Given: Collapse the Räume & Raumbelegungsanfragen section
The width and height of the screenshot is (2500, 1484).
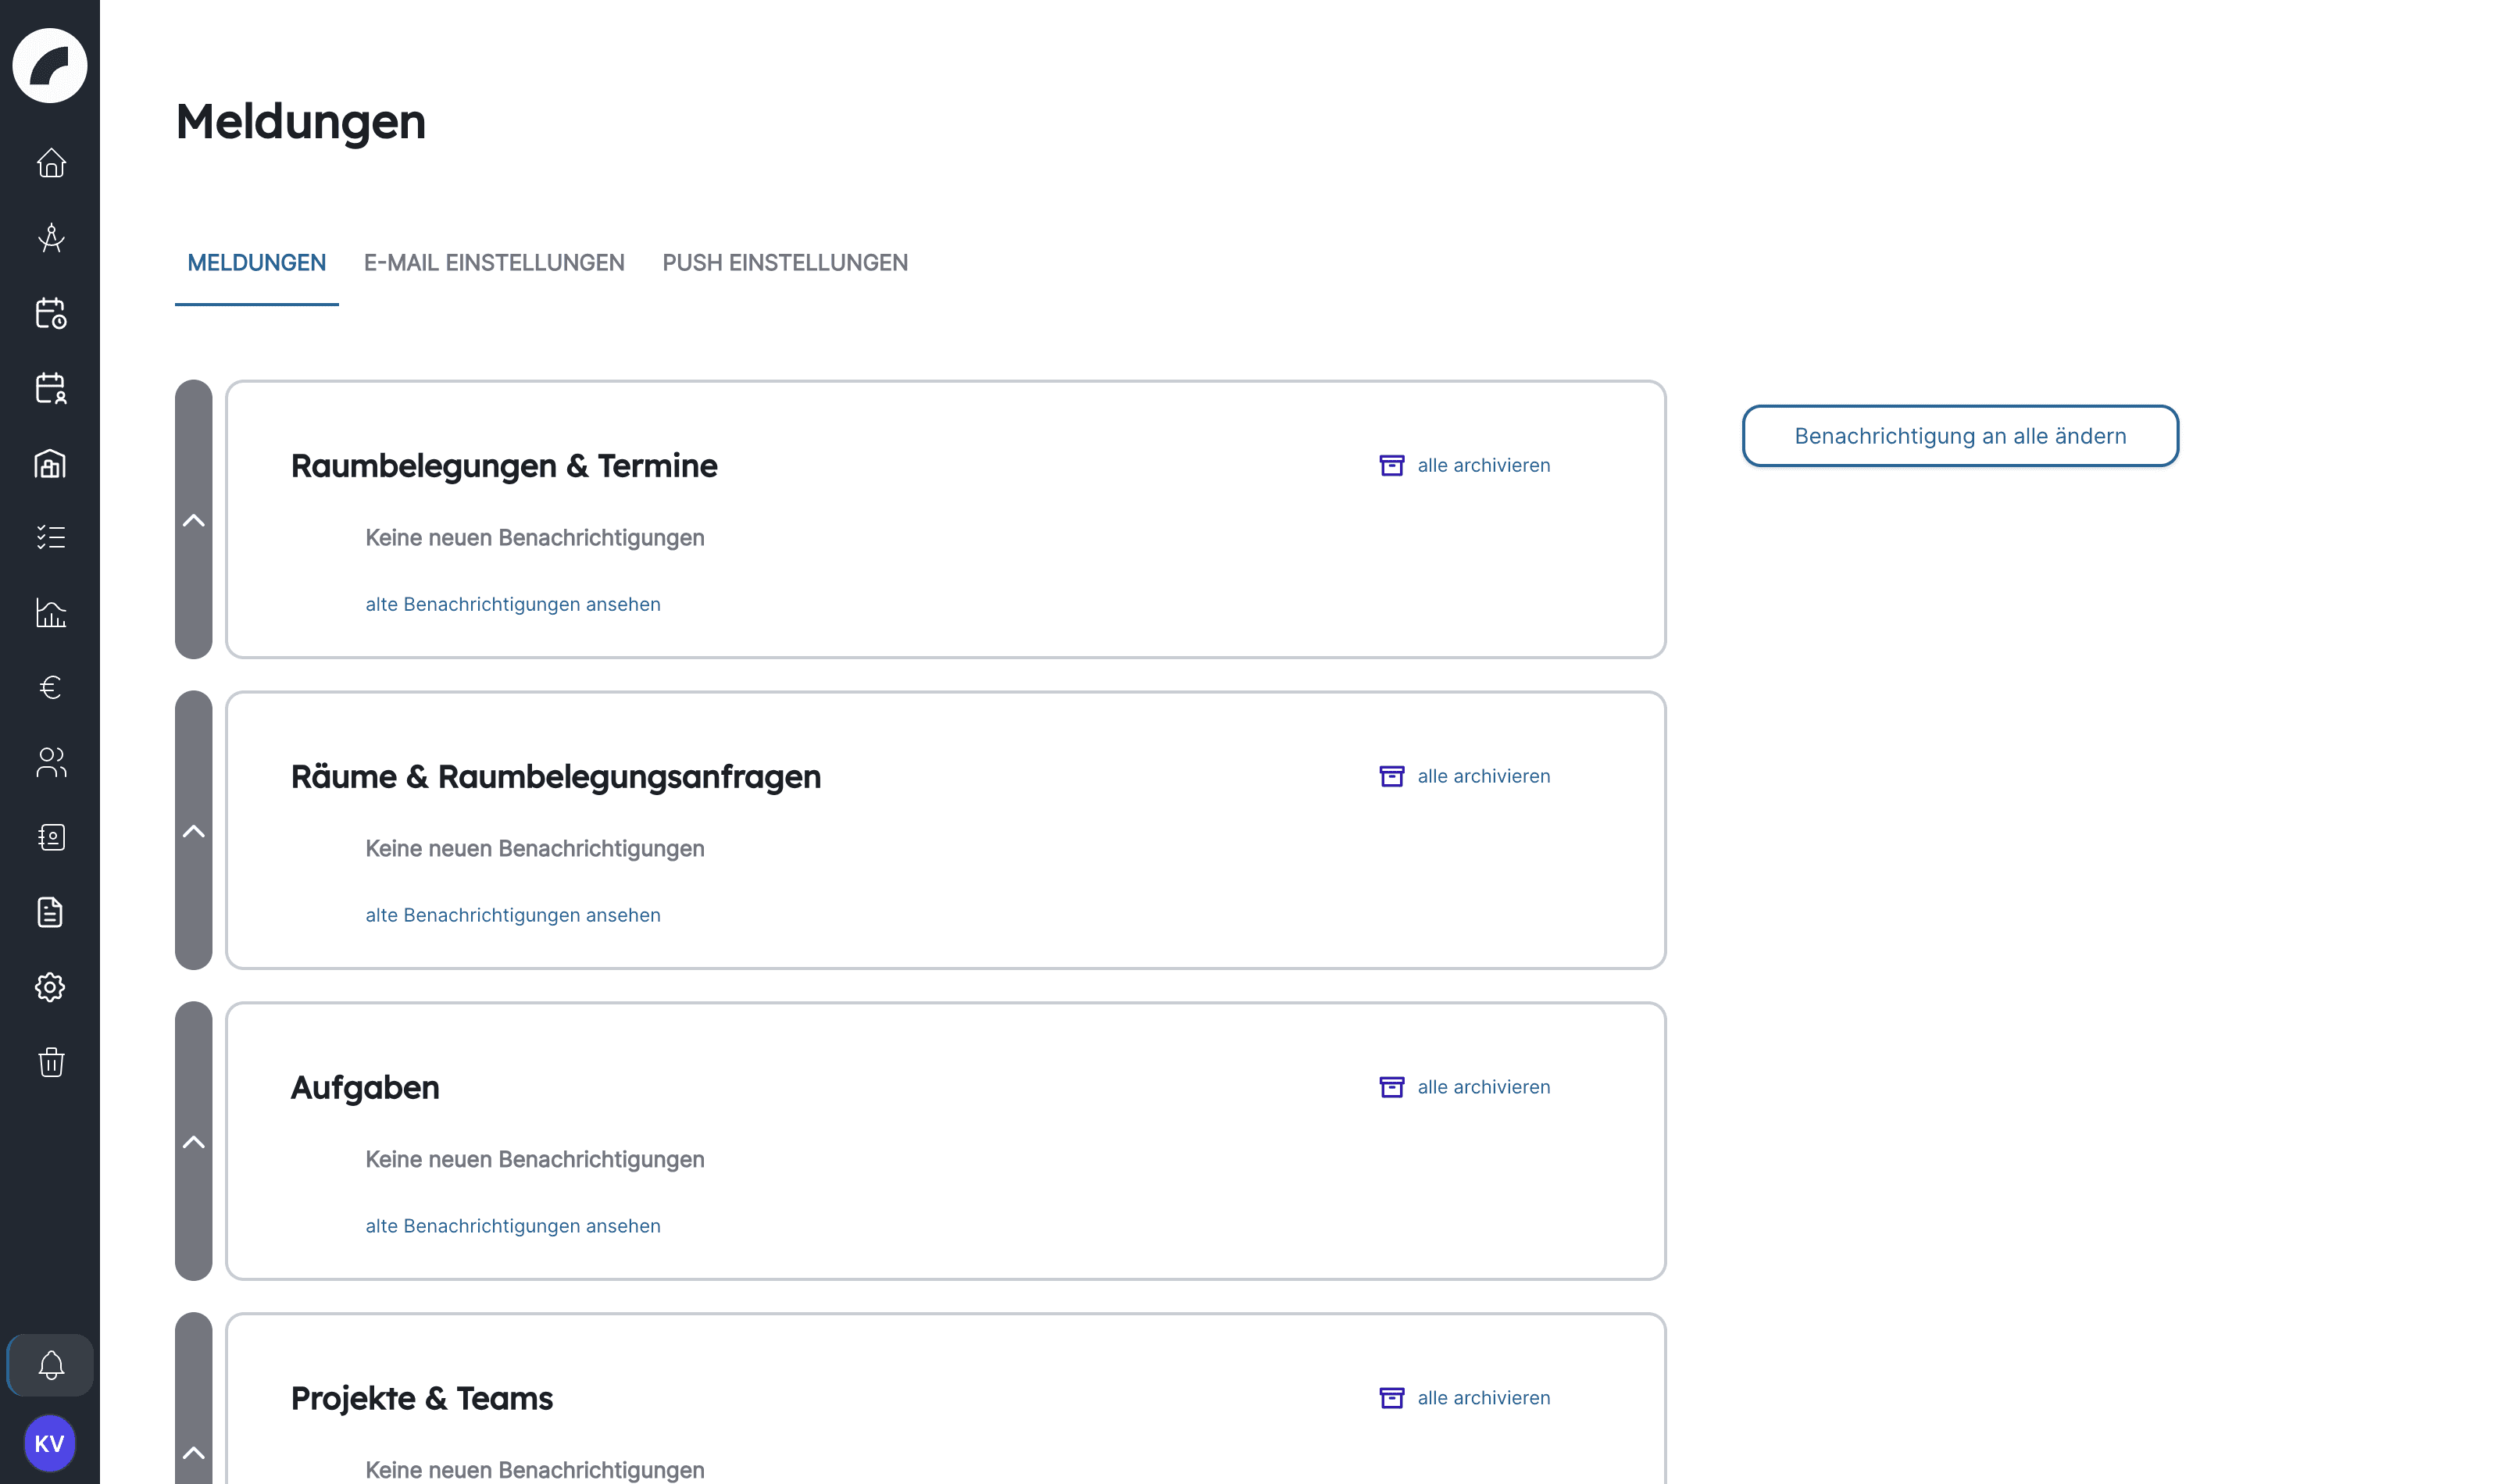Looking at the screenshot, I should click(194, 831).
